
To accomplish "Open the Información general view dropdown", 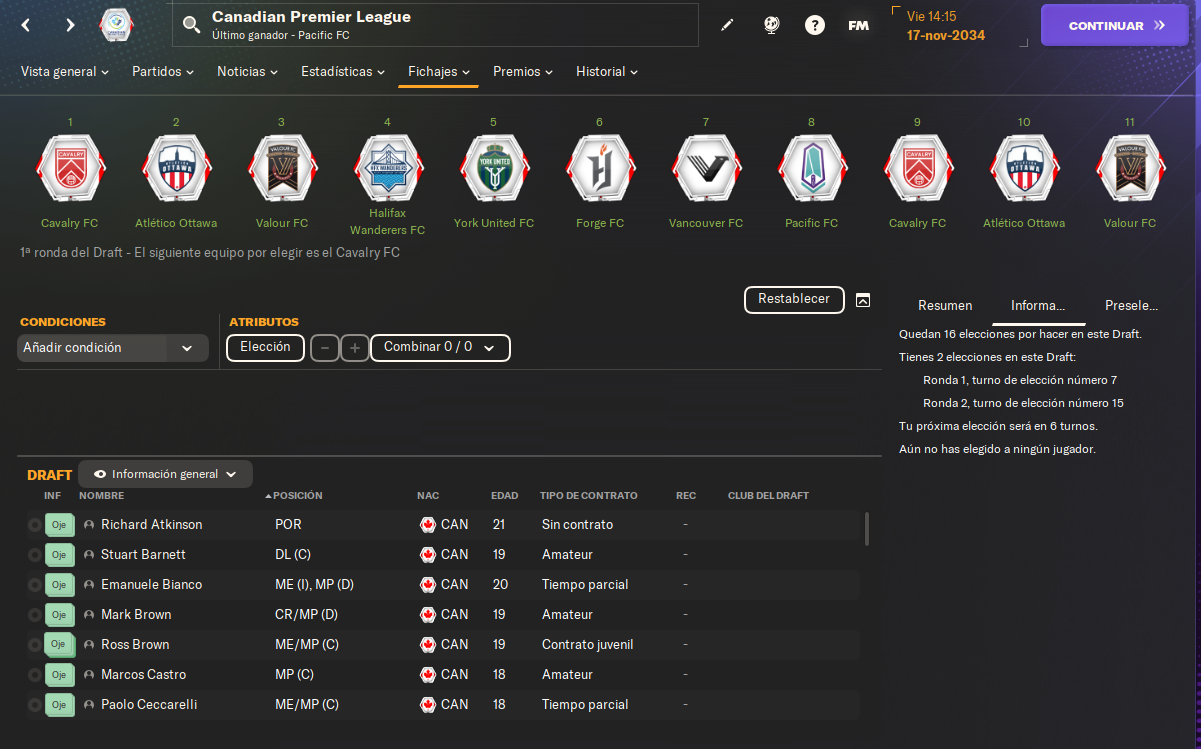I will pyautogui.click(x=165, y=474).
